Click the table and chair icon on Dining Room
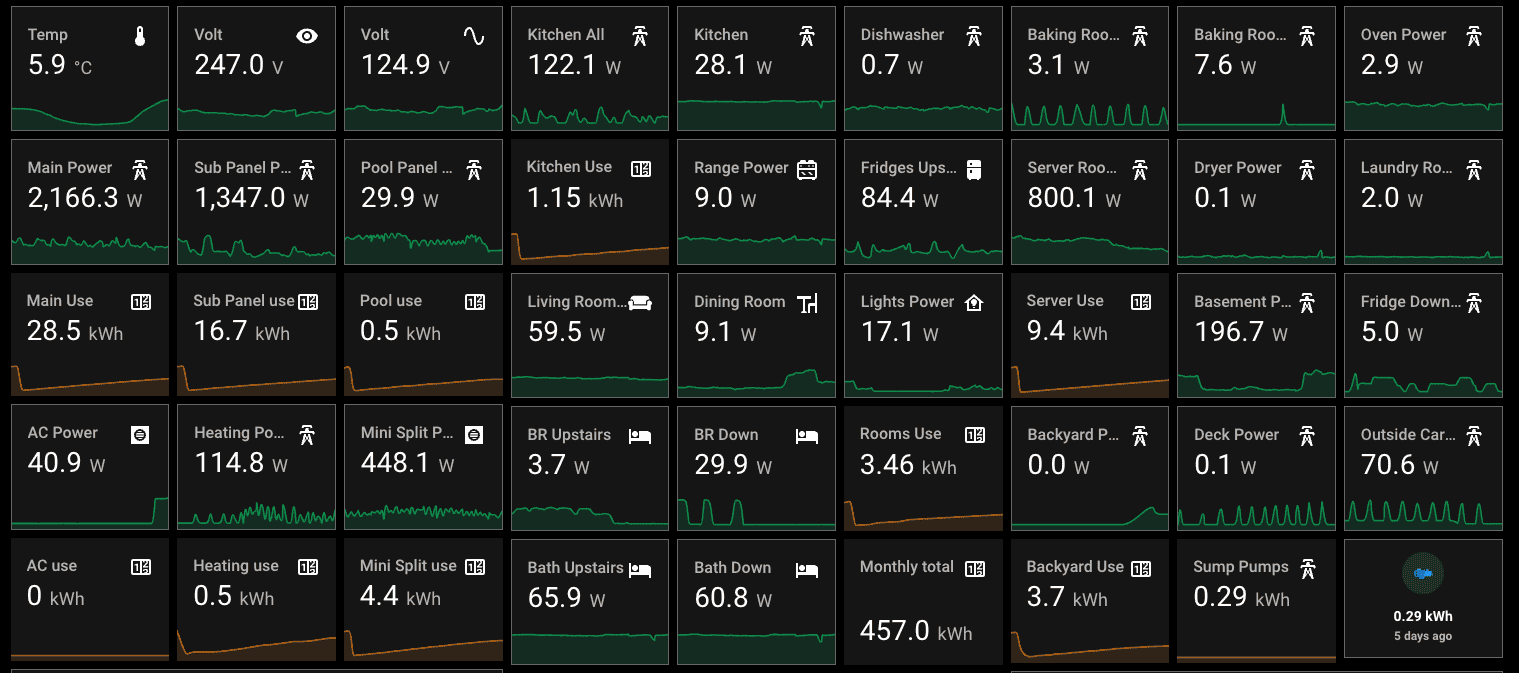The image size is (1519, 673). point(807,303)
